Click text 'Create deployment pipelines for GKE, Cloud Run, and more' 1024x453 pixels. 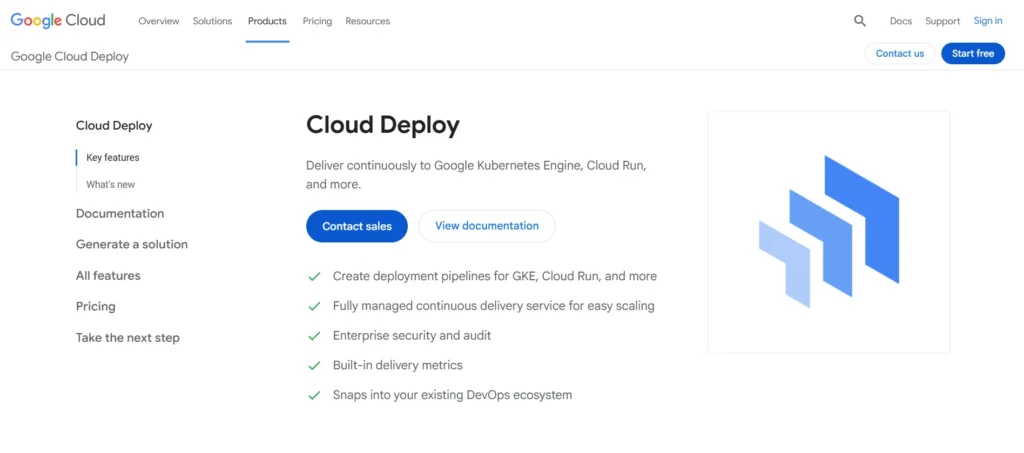coord(495,276)
